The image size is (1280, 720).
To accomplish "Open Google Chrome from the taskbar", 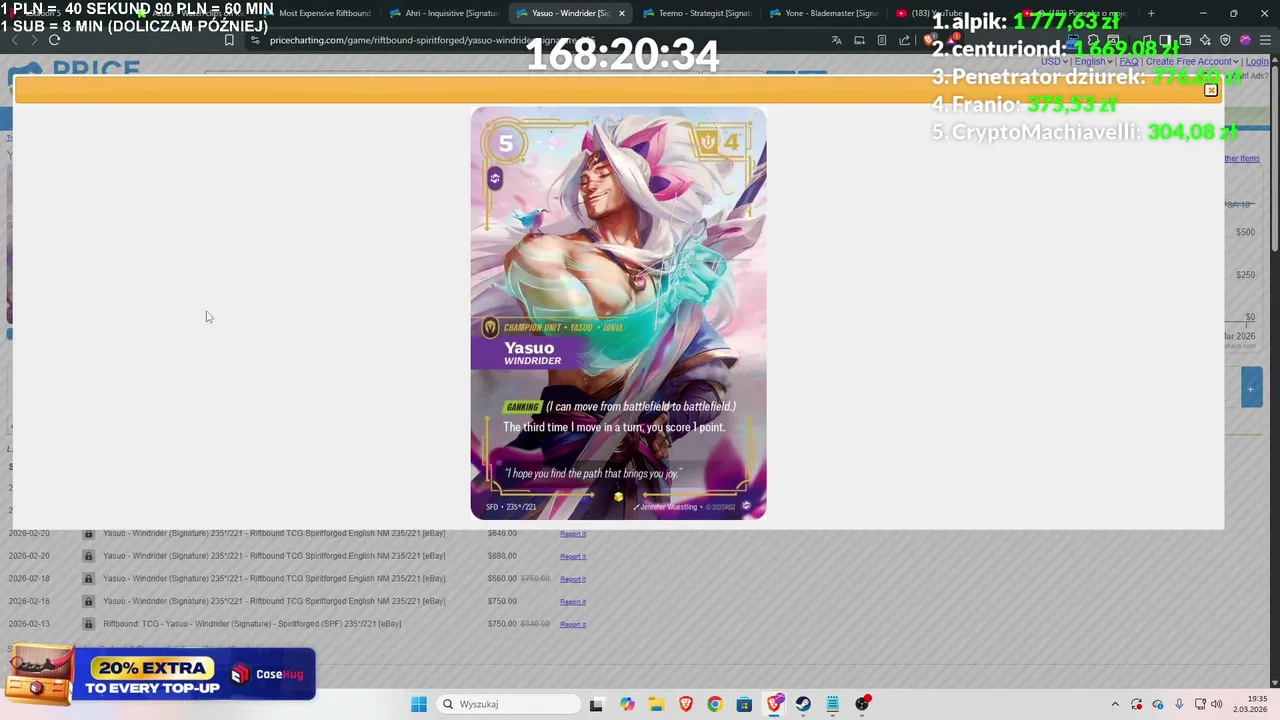I will (x=714, y=704).
